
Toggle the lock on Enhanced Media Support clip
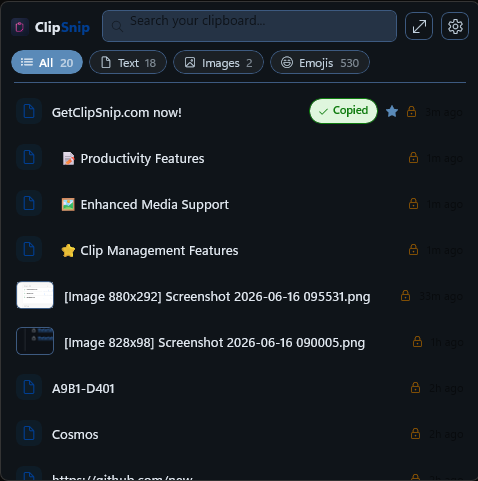413,204
